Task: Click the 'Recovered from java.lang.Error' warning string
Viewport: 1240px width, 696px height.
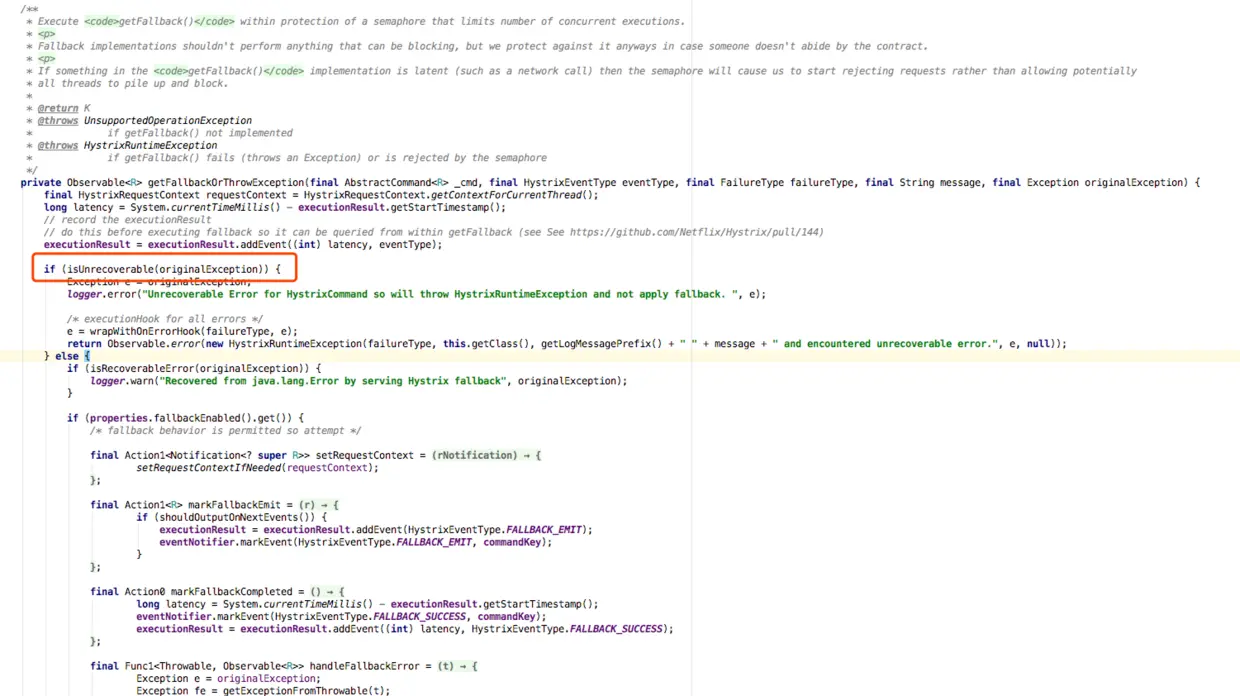Action: point(332,381)
